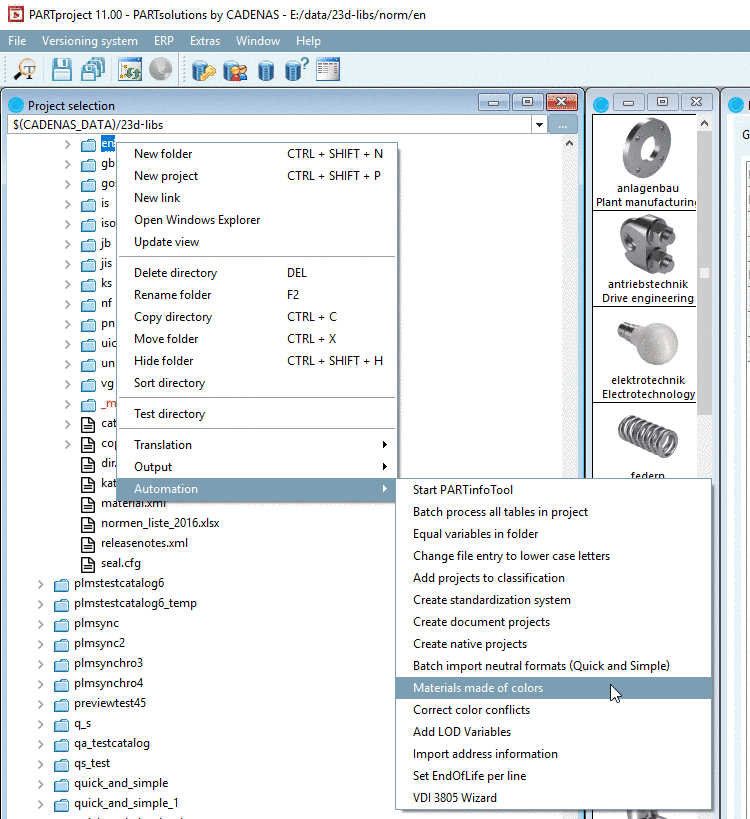Click the folder icon of plmsync
This screenshot has width=750, height=819.
tap(61, 625)
